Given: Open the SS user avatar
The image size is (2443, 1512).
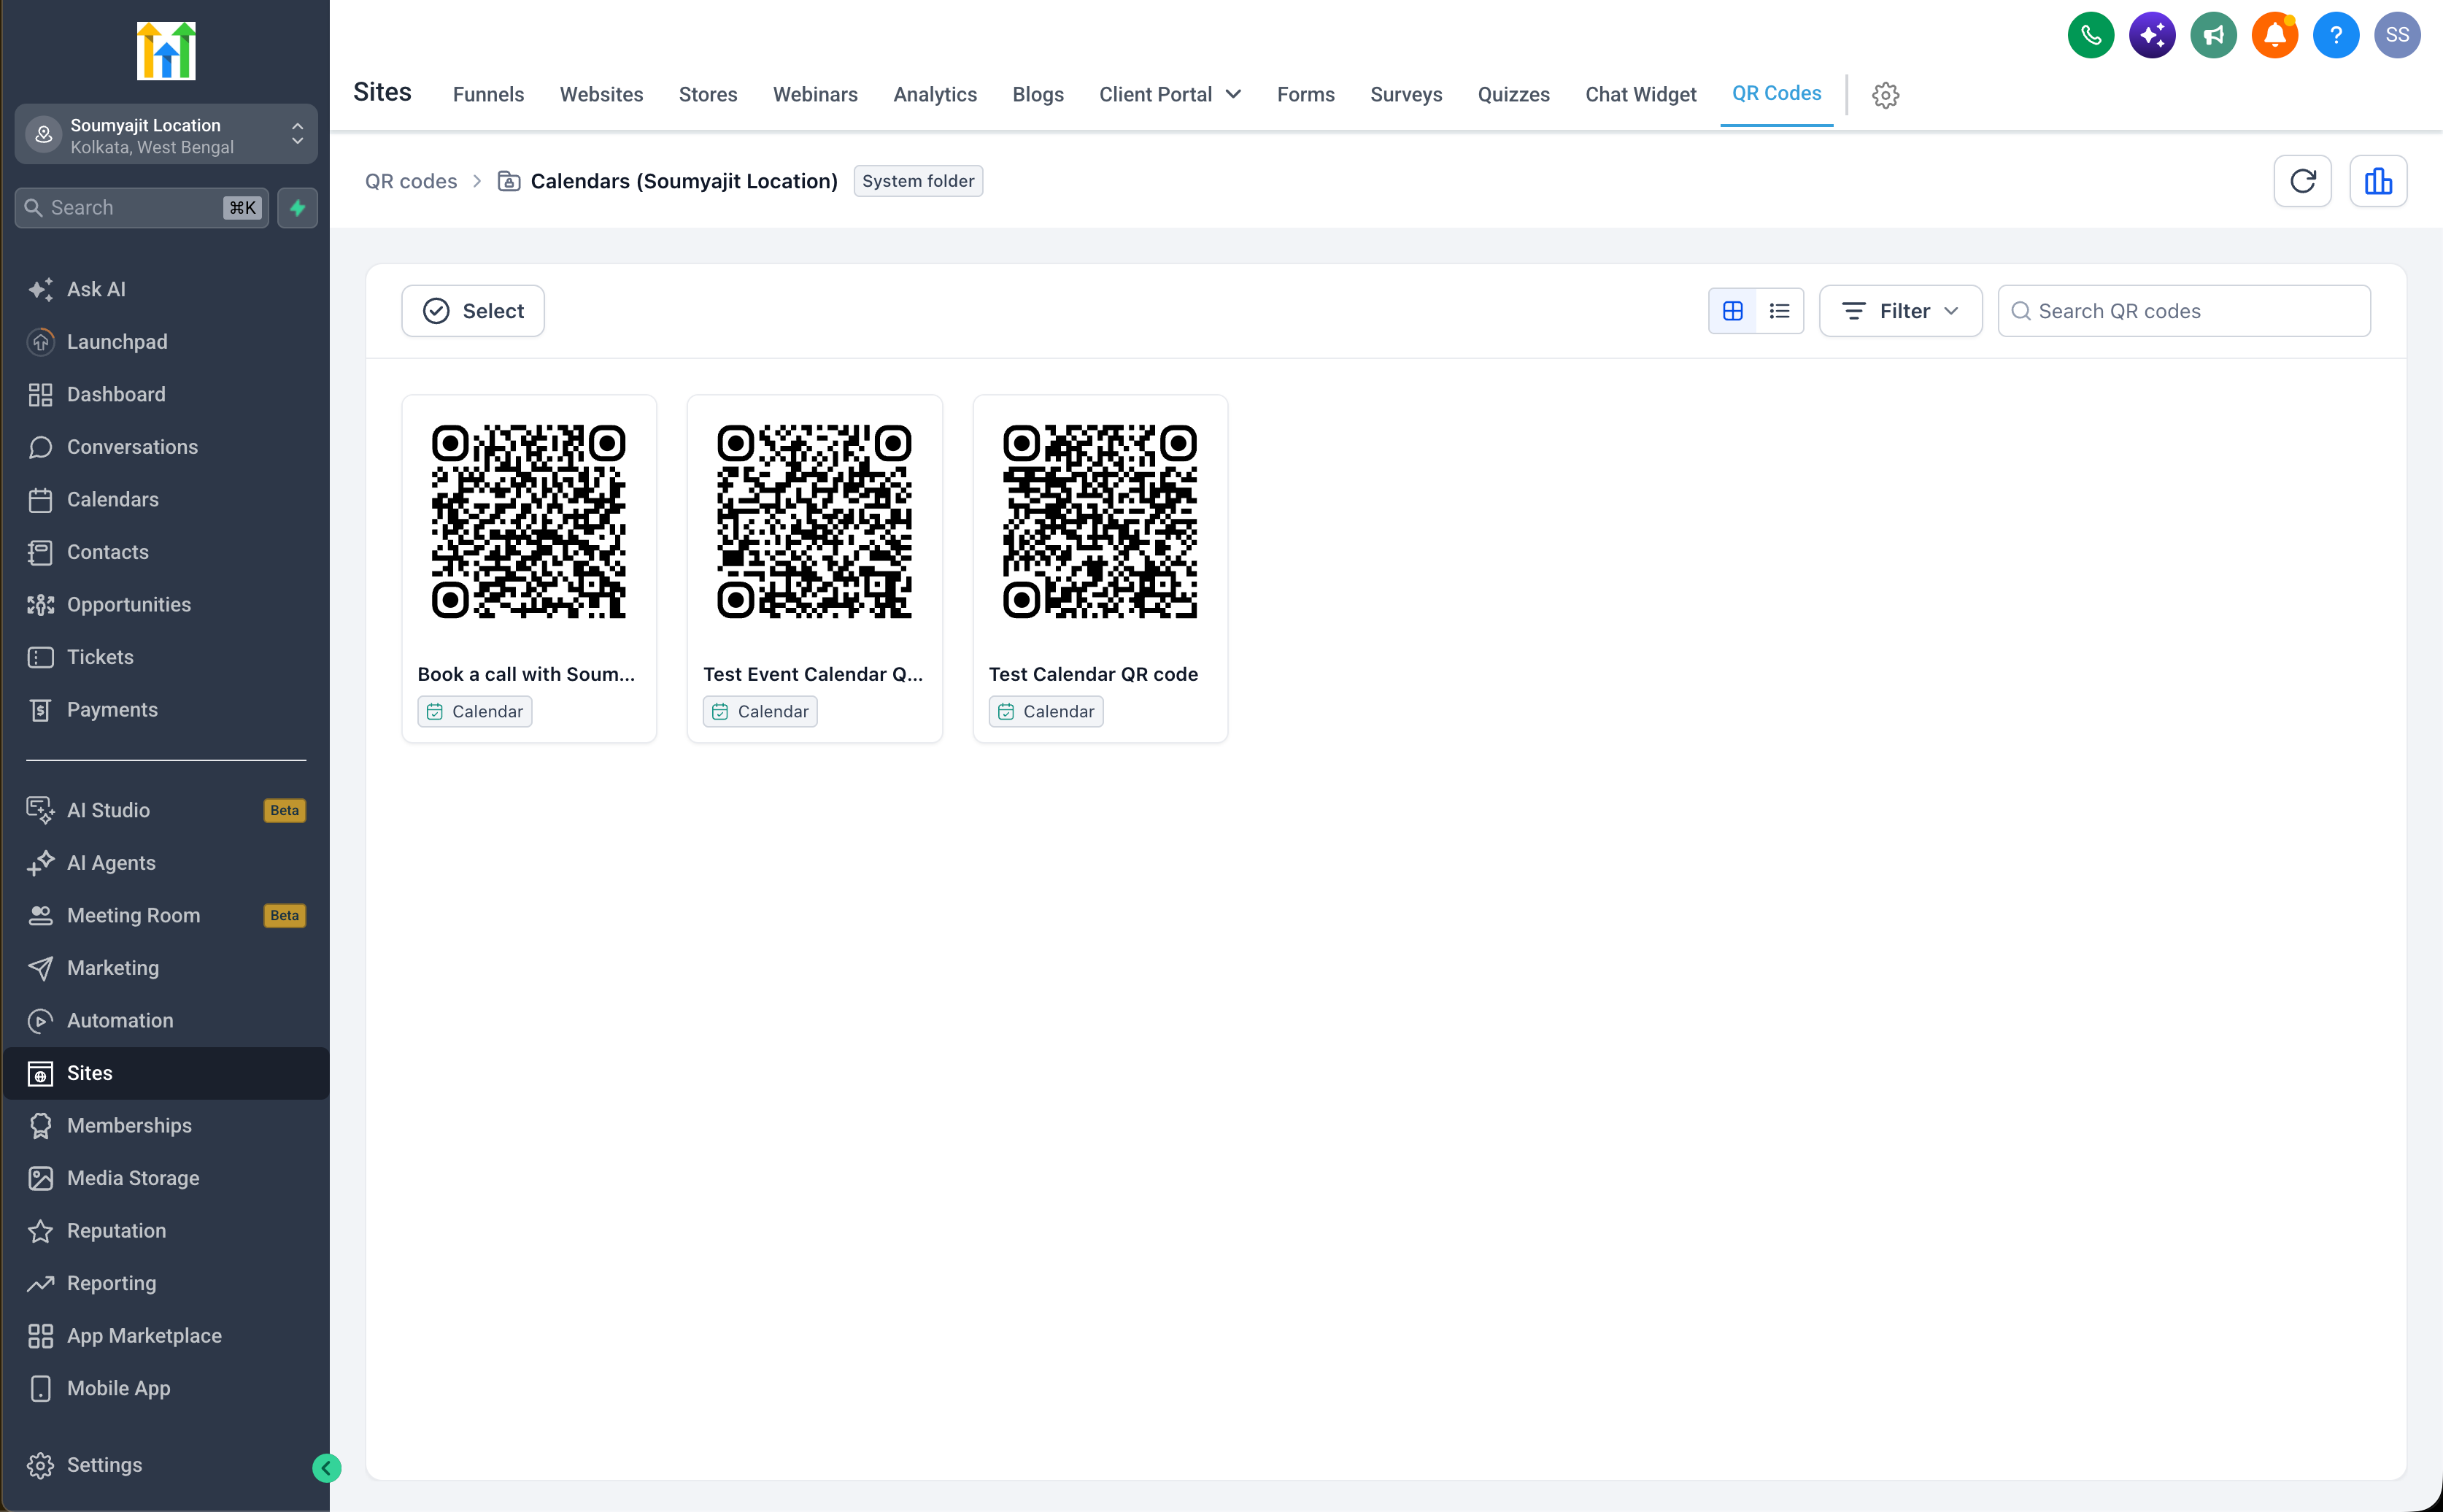Looking at the screenshot, I should pyautogui.click(x=2397, y=36).
